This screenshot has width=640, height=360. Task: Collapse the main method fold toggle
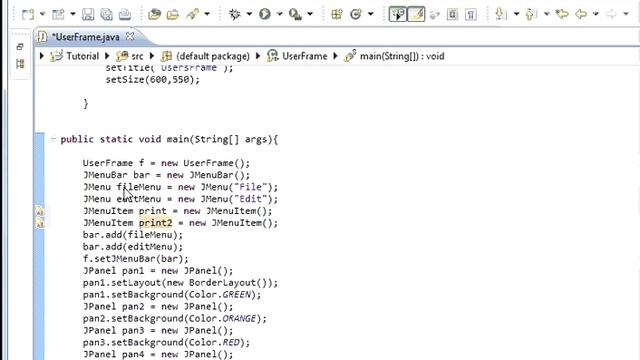pyautogui.click(x=53, y=139)
